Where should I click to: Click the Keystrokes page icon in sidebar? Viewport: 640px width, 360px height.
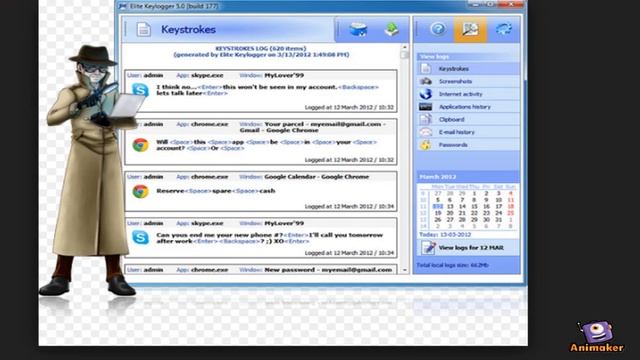point(426,69)
